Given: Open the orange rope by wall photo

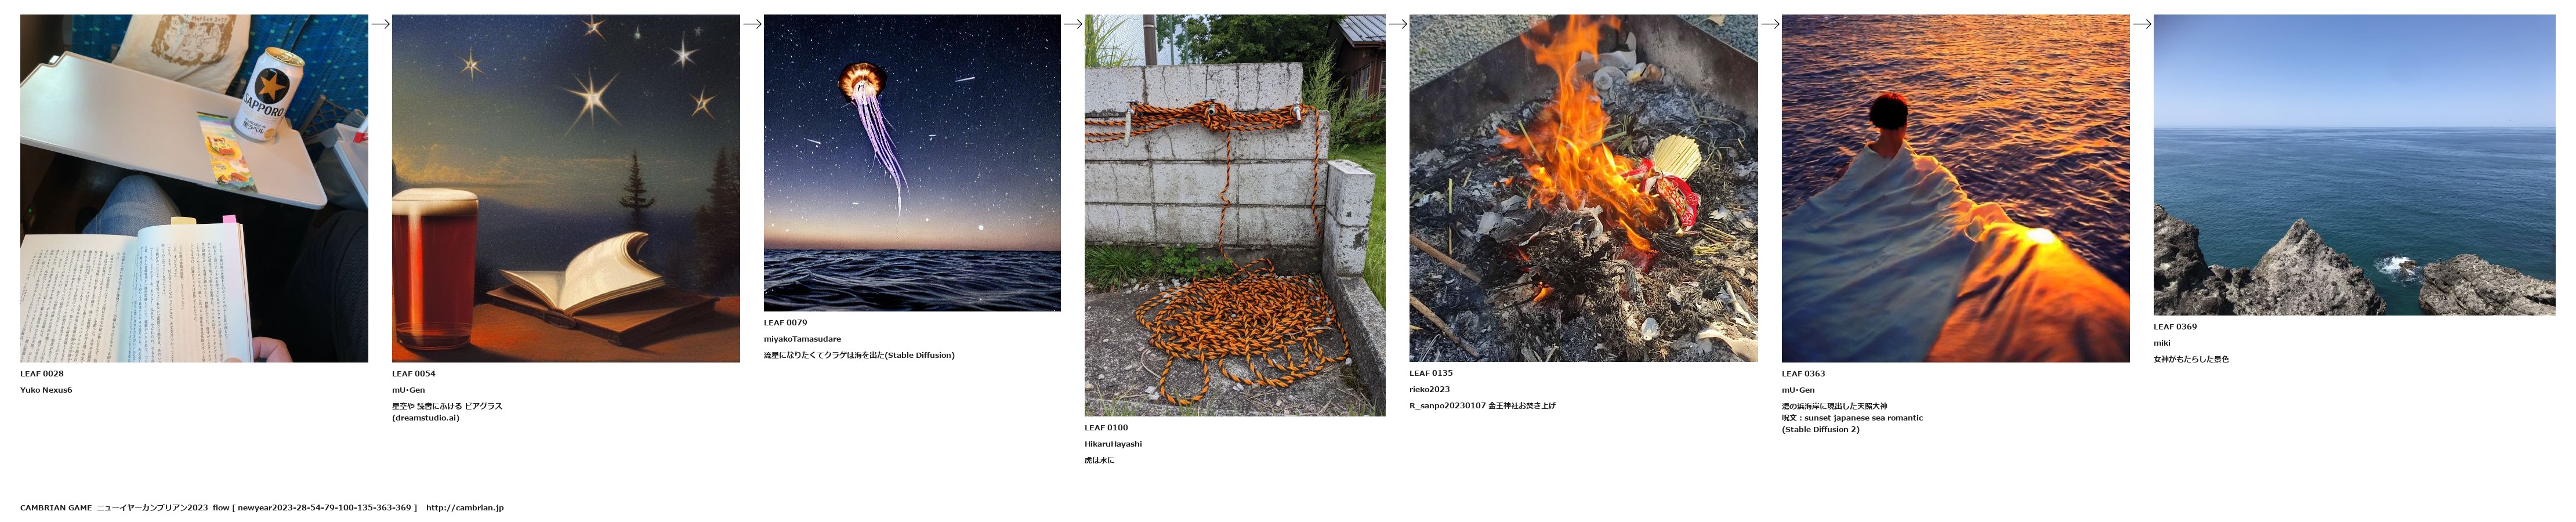Looking at the screenshot, I should 1235,215.
